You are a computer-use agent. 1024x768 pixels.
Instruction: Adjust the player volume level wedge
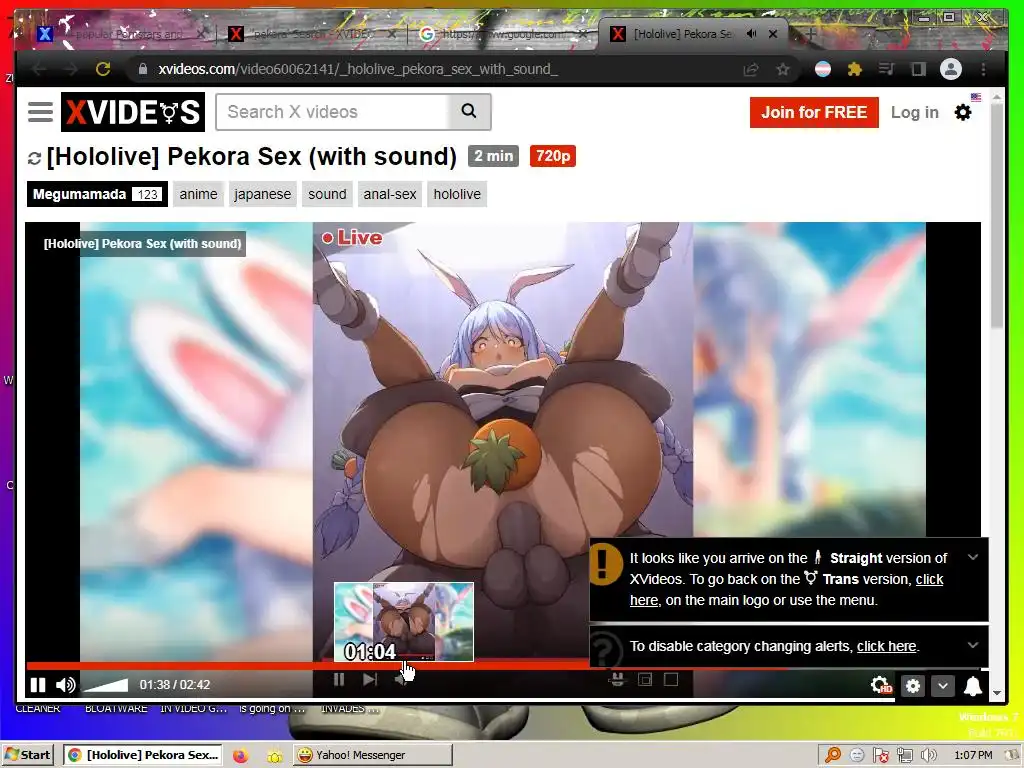pyautogui.click(x=106, y=685)
